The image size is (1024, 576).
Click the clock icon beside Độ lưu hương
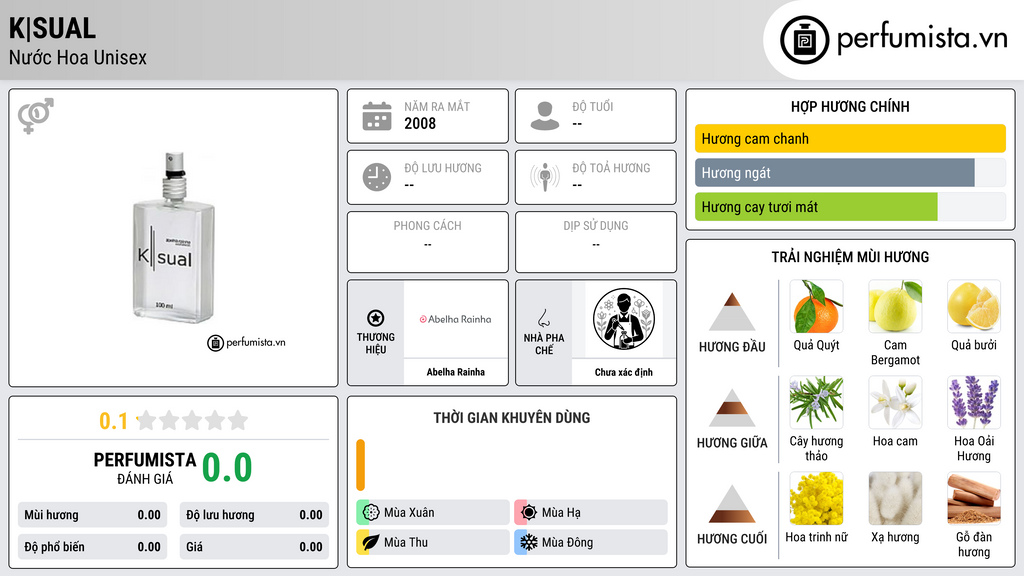click(x=377, y=177)
